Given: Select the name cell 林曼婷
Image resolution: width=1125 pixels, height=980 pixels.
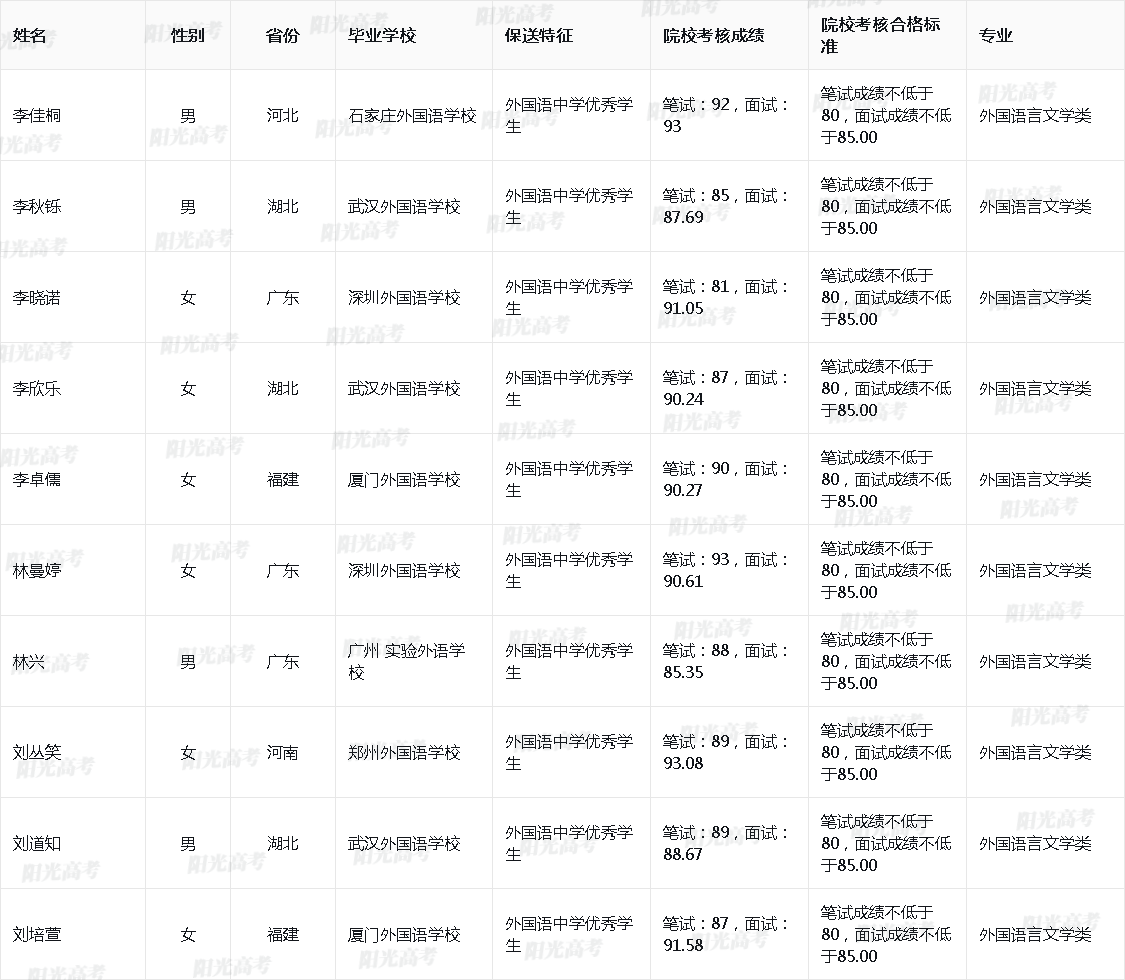Looking at the screenshot, I should (x=37, y=571).
